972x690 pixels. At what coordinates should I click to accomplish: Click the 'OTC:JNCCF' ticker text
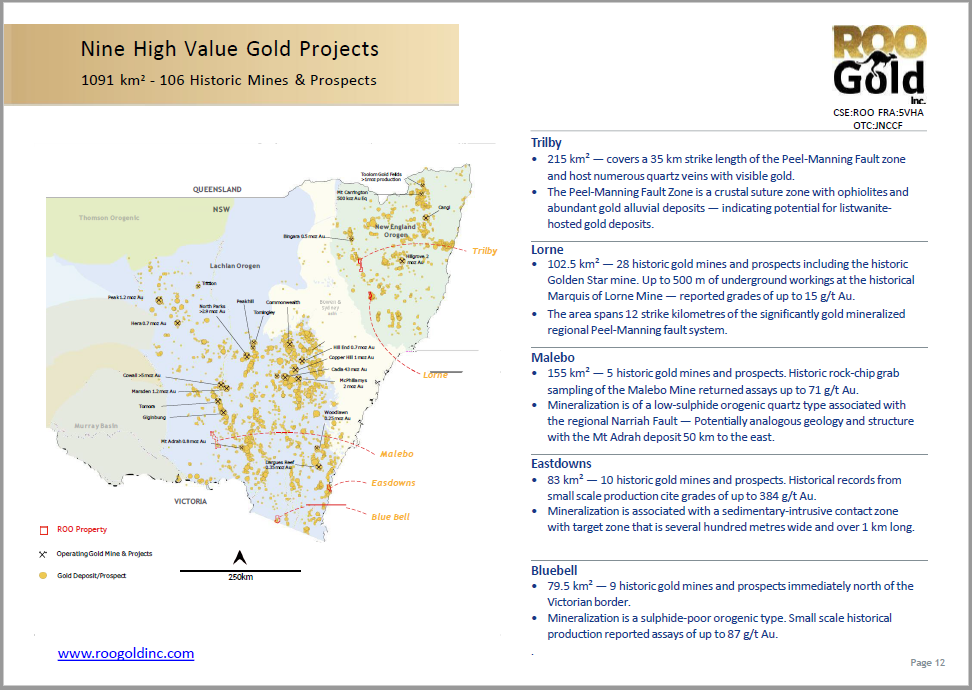878,125
